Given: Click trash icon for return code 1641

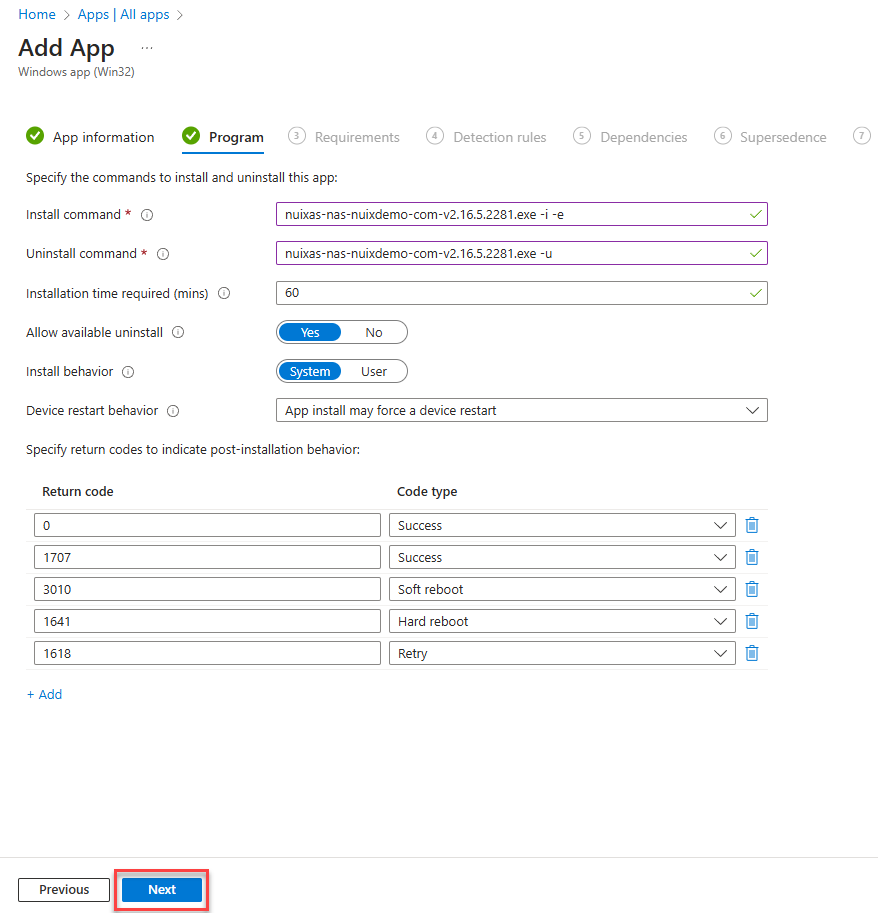Looking at the screenshot, I should pyautogui.click(x=752, y=621).
